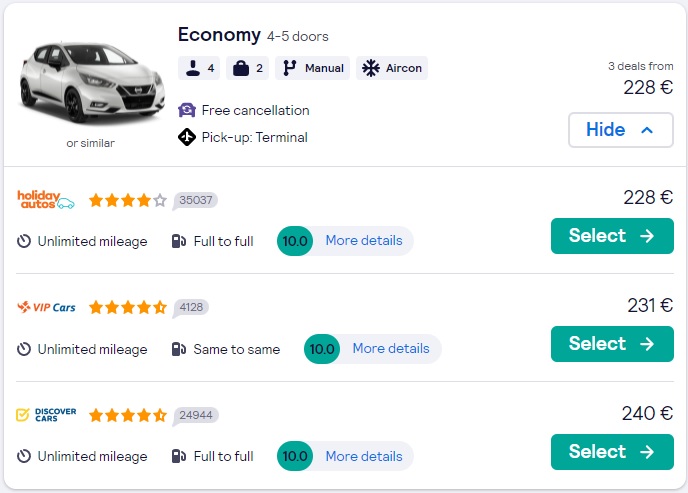Click the Free cancellation icon
This screenshot has width=688, height=493.
pos(186,110)
